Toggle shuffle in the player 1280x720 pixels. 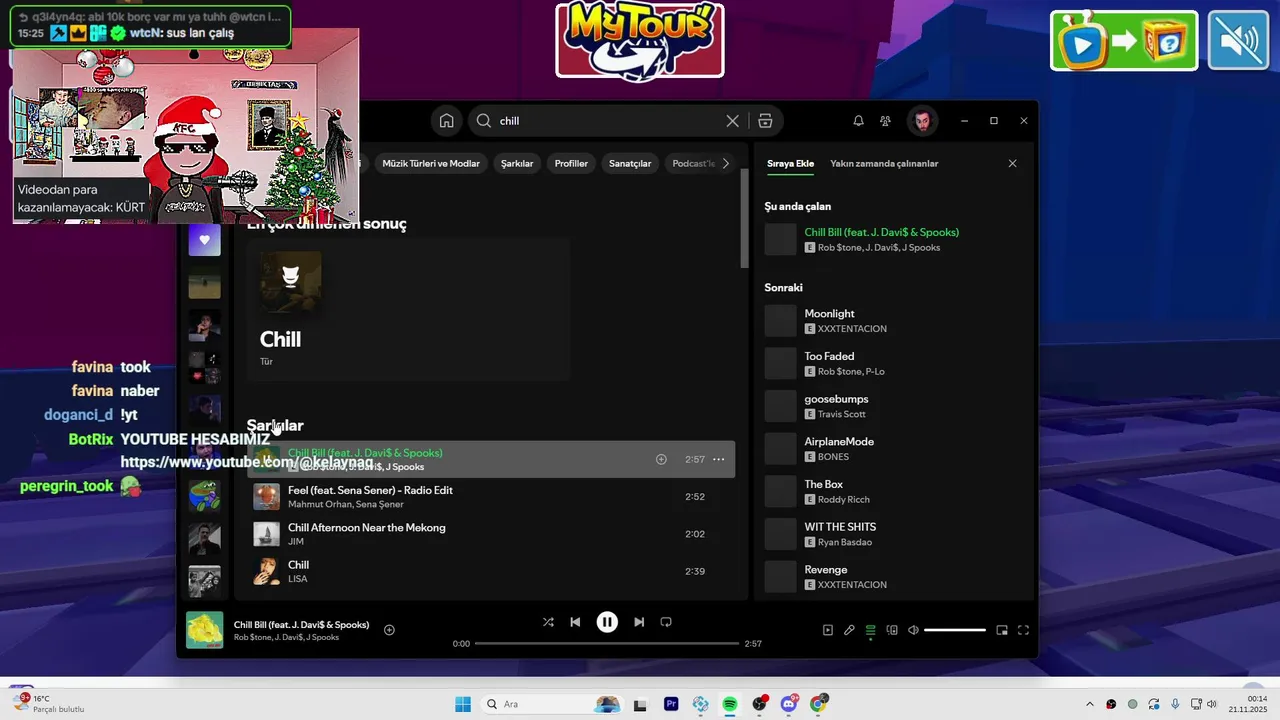[548, 622]
